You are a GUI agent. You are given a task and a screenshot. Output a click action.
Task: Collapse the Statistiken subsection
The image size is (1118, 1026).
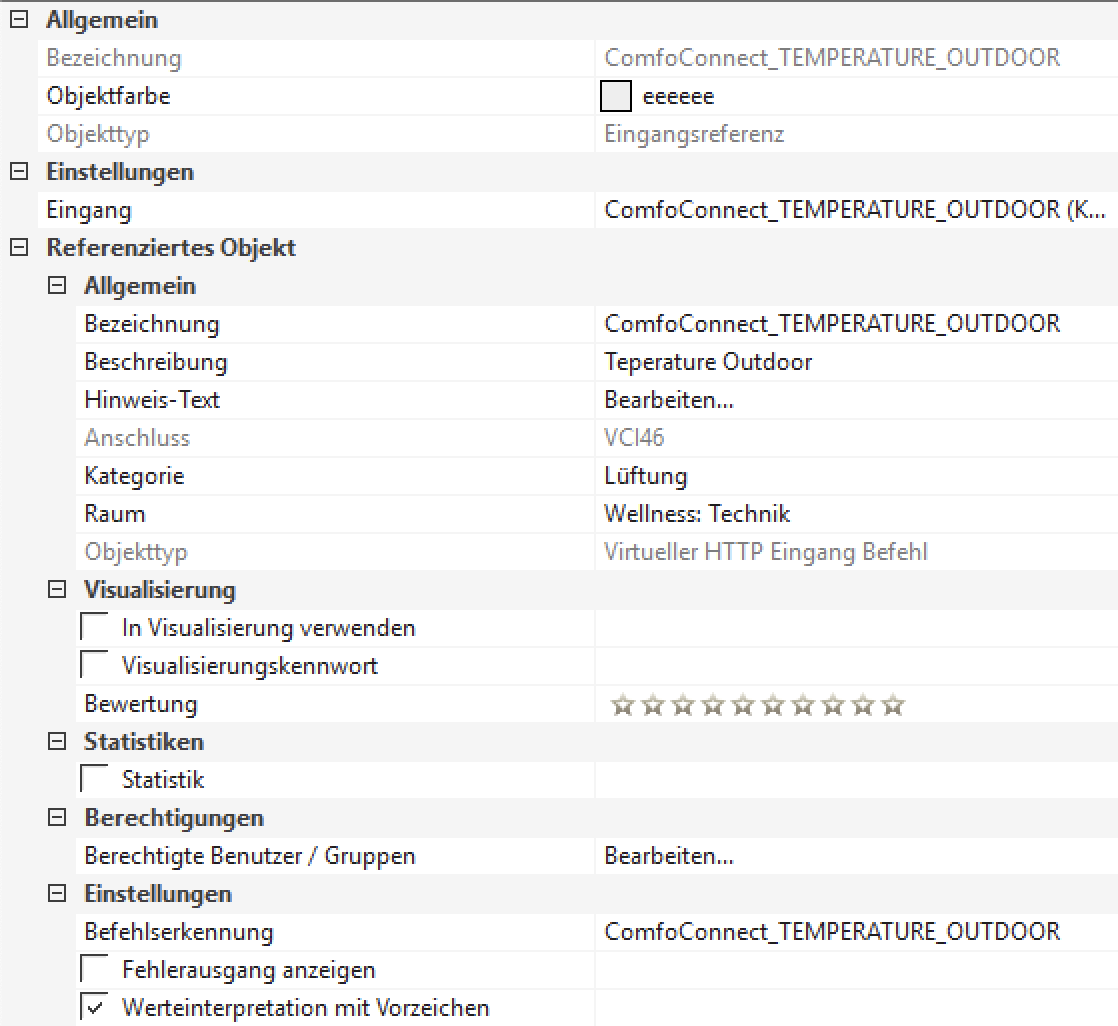tap(57, 742)
